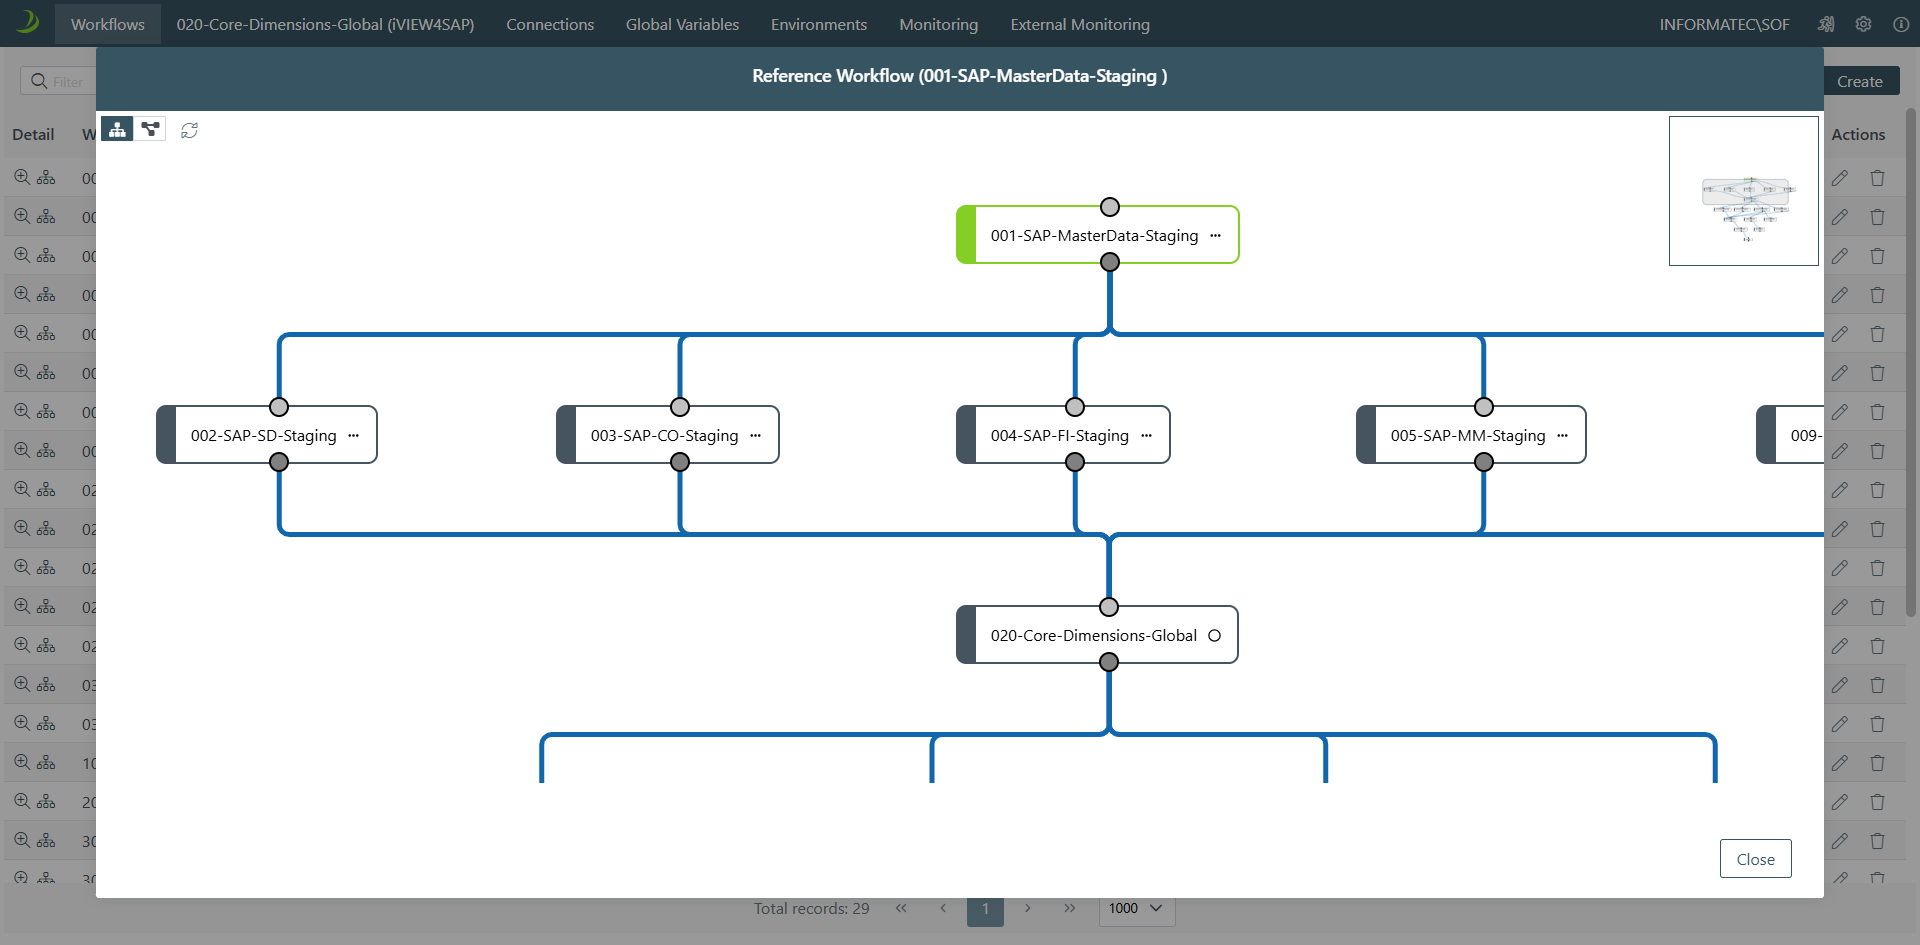
Task: Click top connector of 001-SAP-MasterData-Staging node
Action: (1109, 207)
